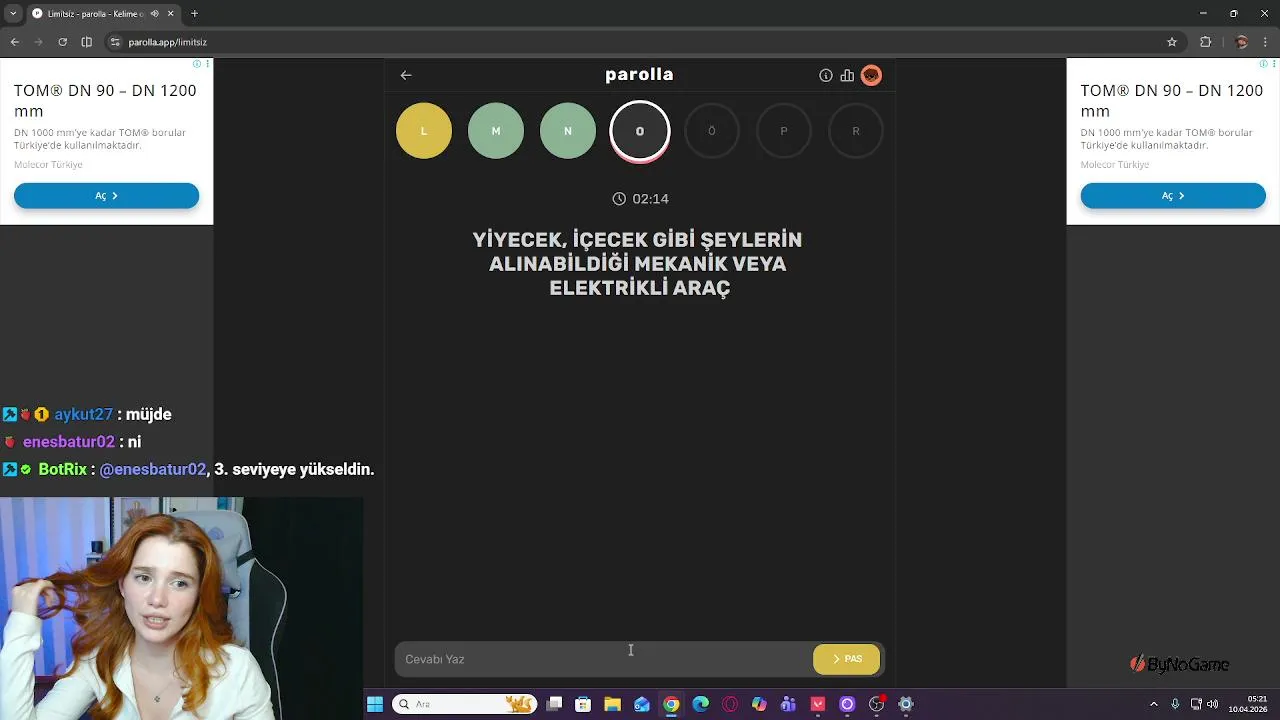Click the tray microphone icon

tap(1175, 705)
